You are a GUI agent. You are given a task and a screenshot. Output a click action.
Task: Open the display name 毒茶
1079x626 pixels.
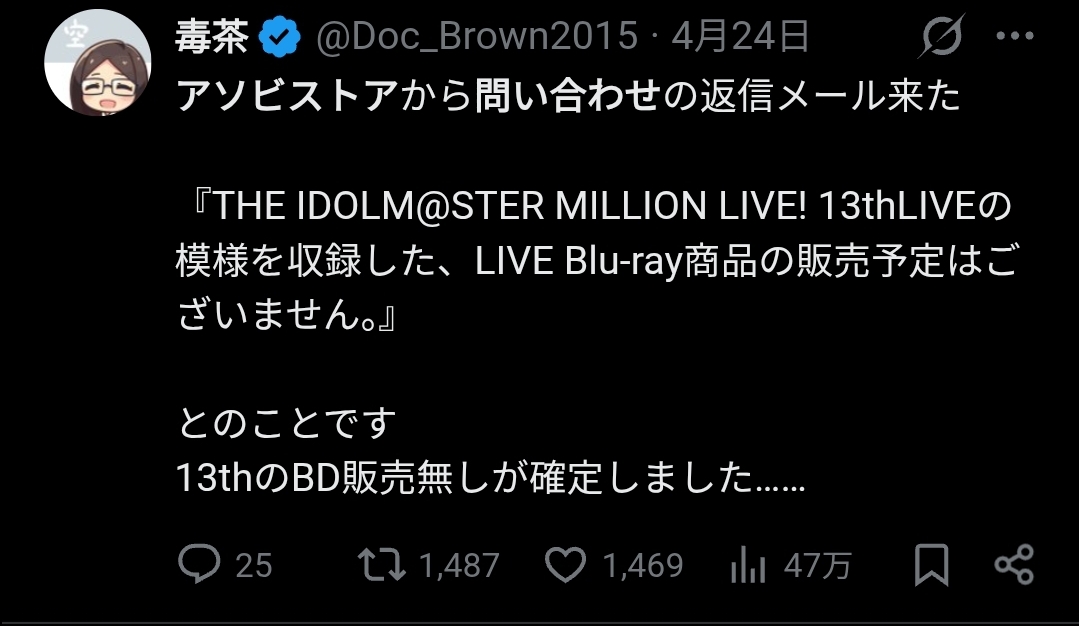(x=212, y=36)
